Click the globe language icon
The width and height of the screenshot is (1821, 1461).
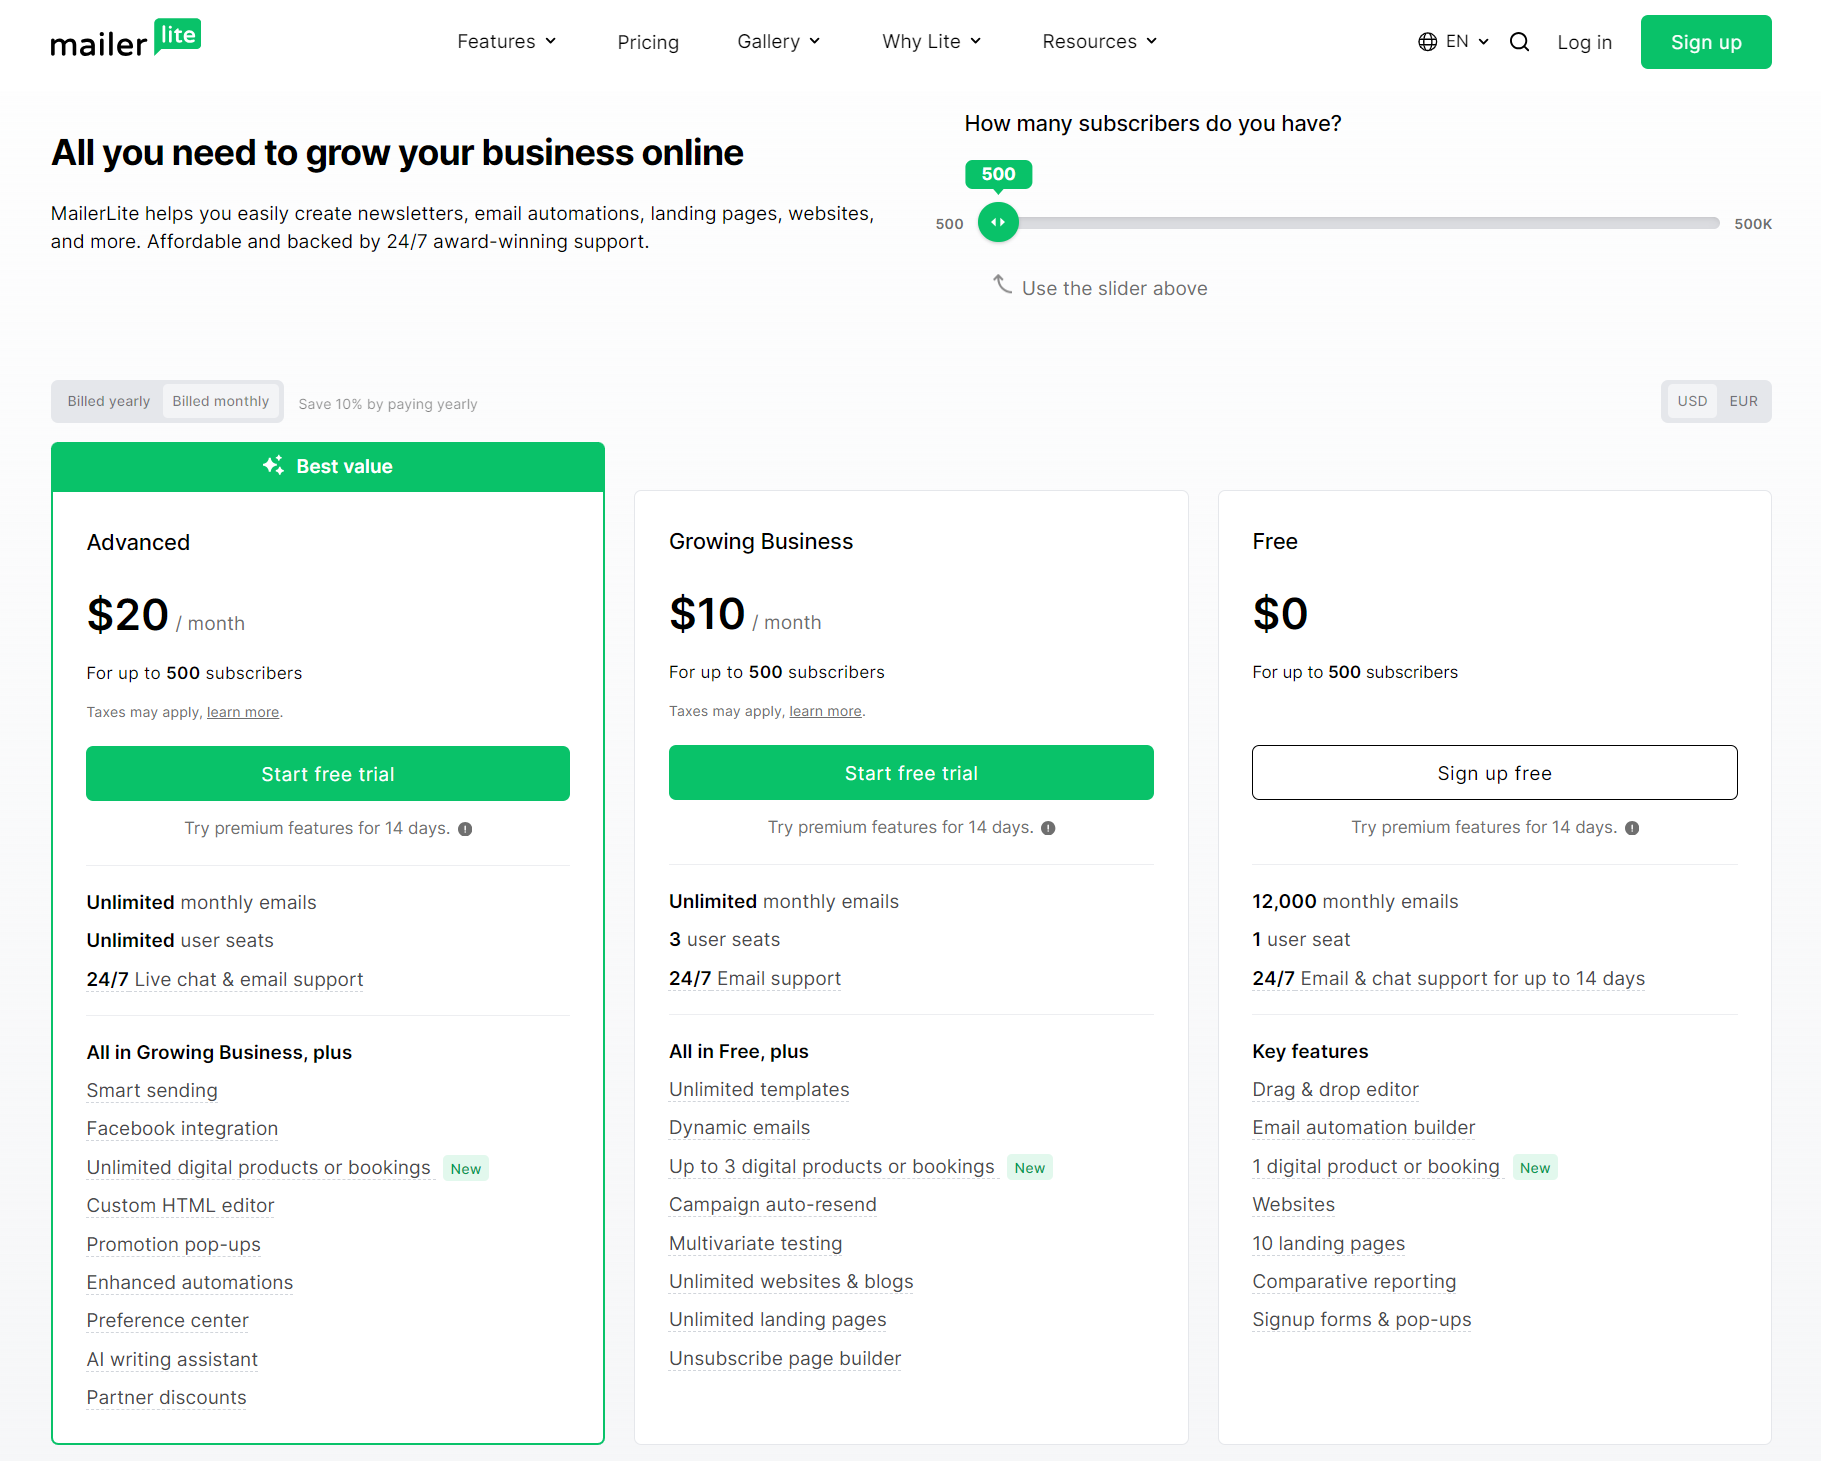1427,42
